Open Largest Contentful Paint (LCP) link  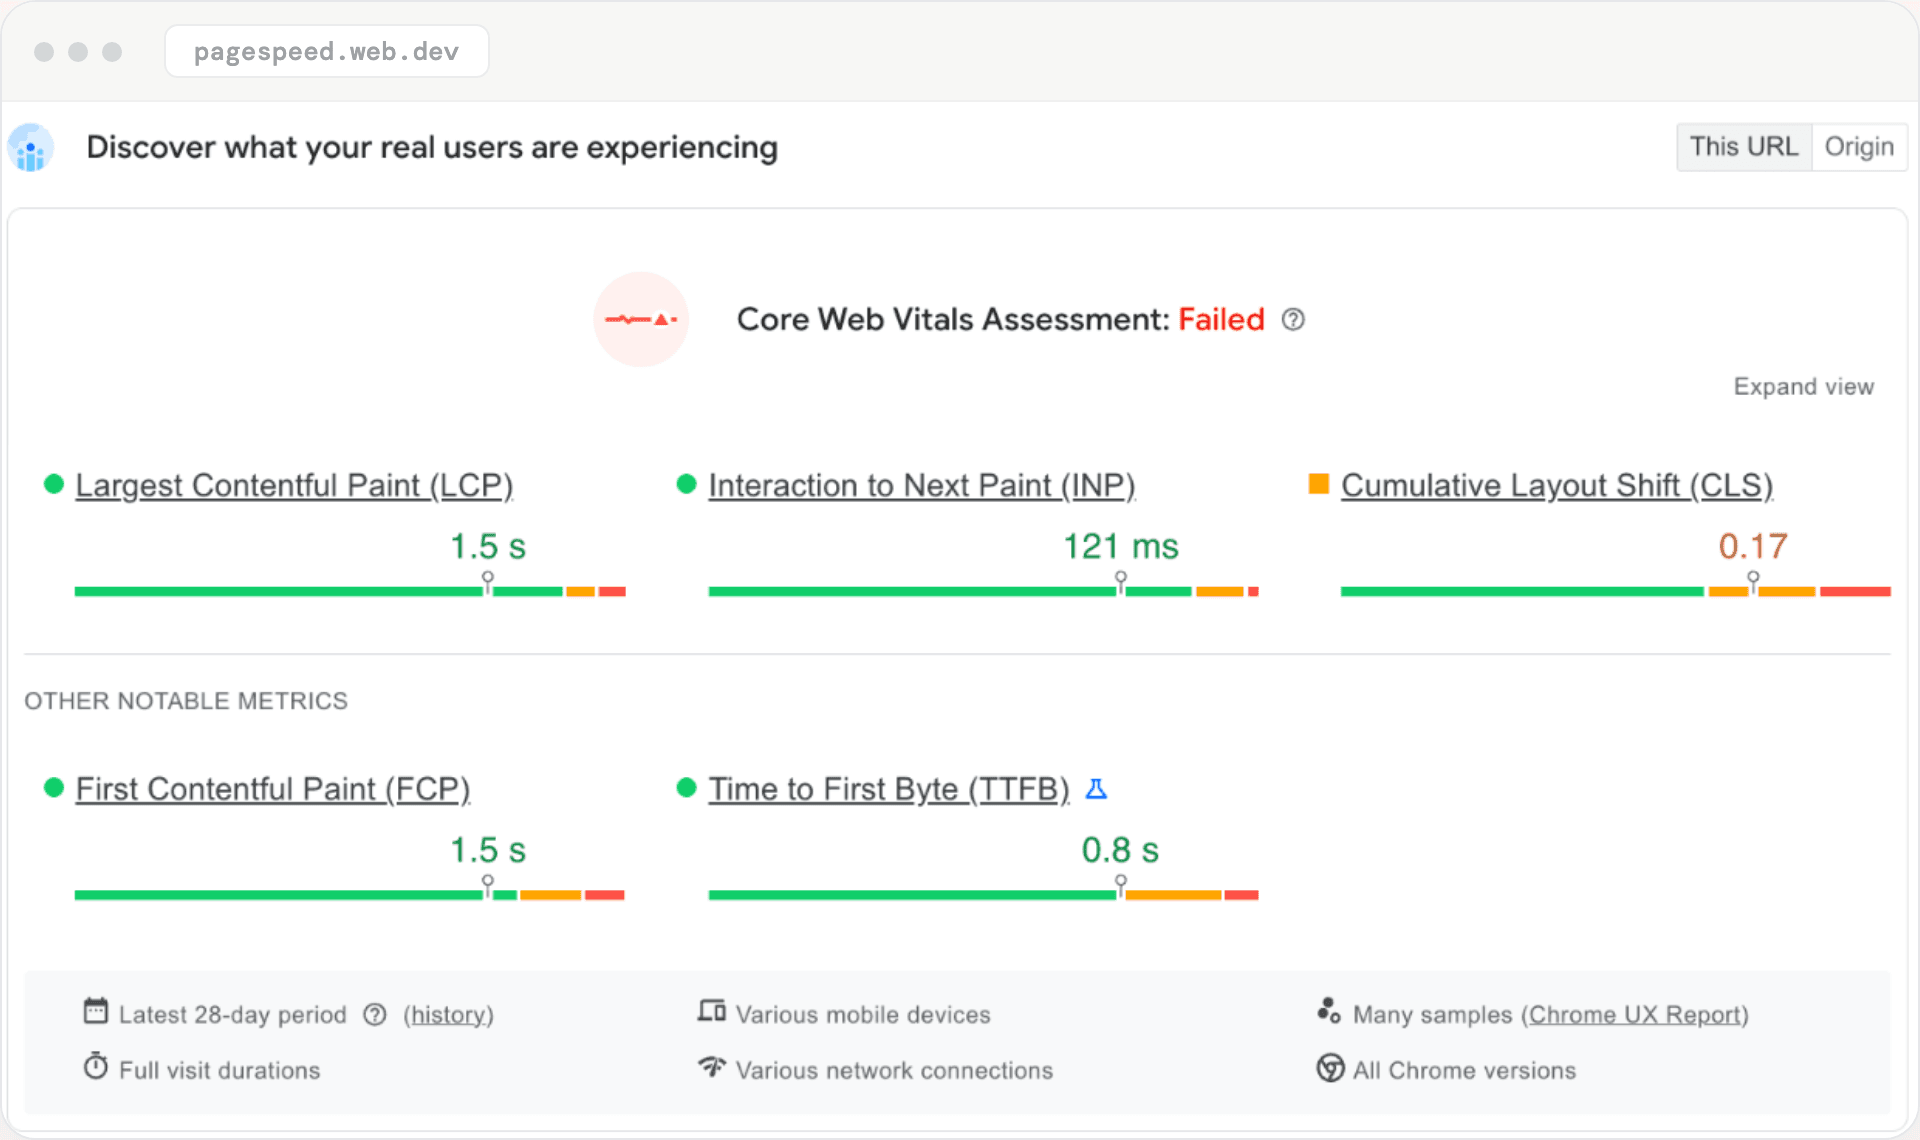294,485
